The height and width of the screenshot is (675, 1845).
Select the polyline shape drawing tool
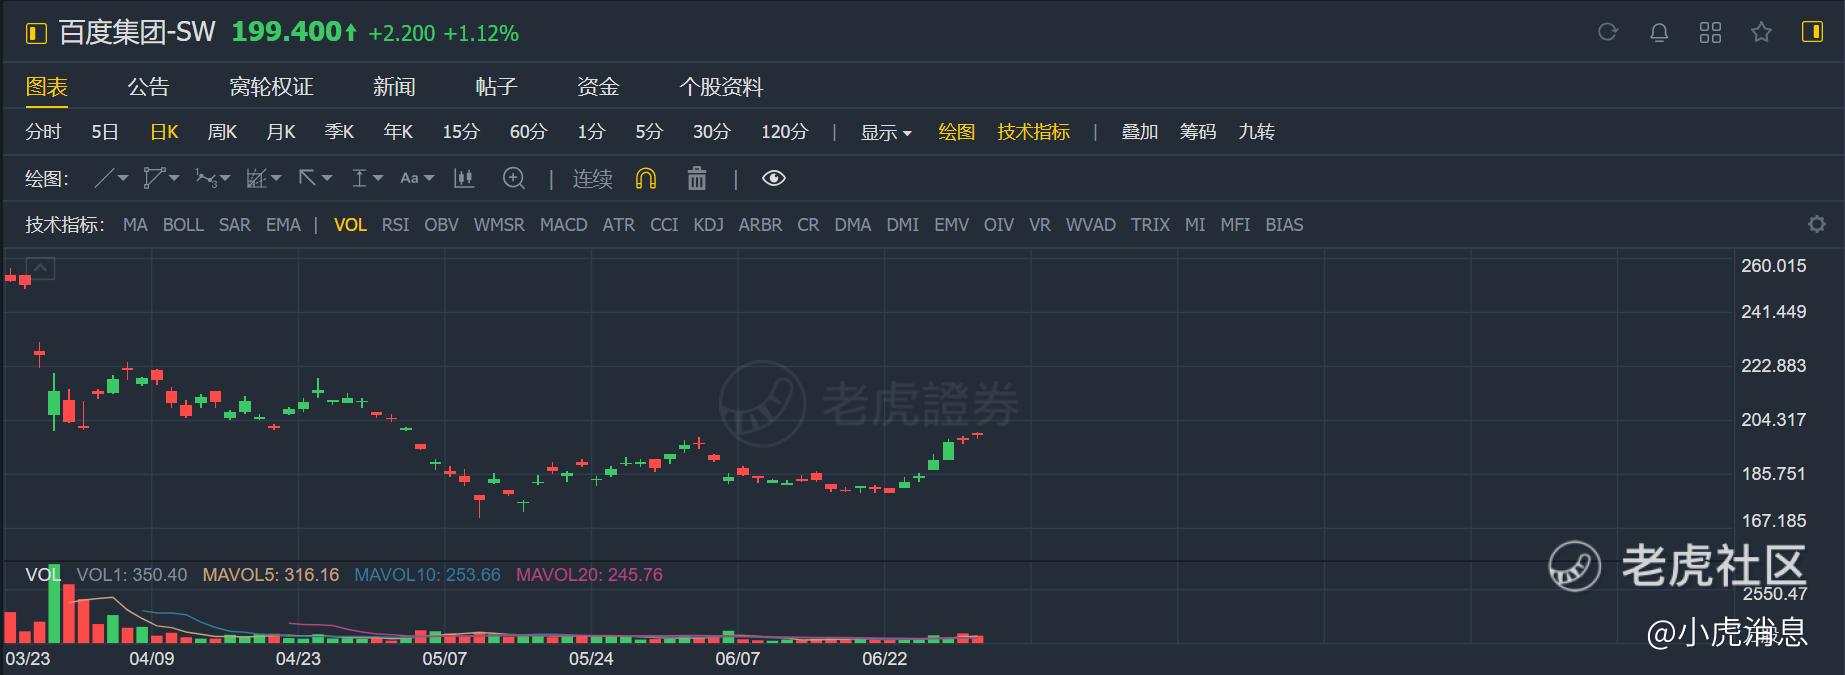(x=153, y=178)
